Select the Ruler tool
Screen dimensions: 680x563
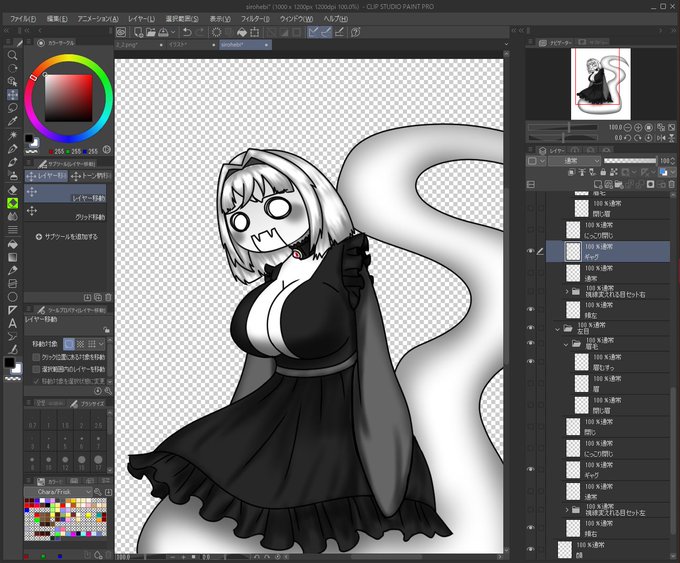[x=13, y=310]
